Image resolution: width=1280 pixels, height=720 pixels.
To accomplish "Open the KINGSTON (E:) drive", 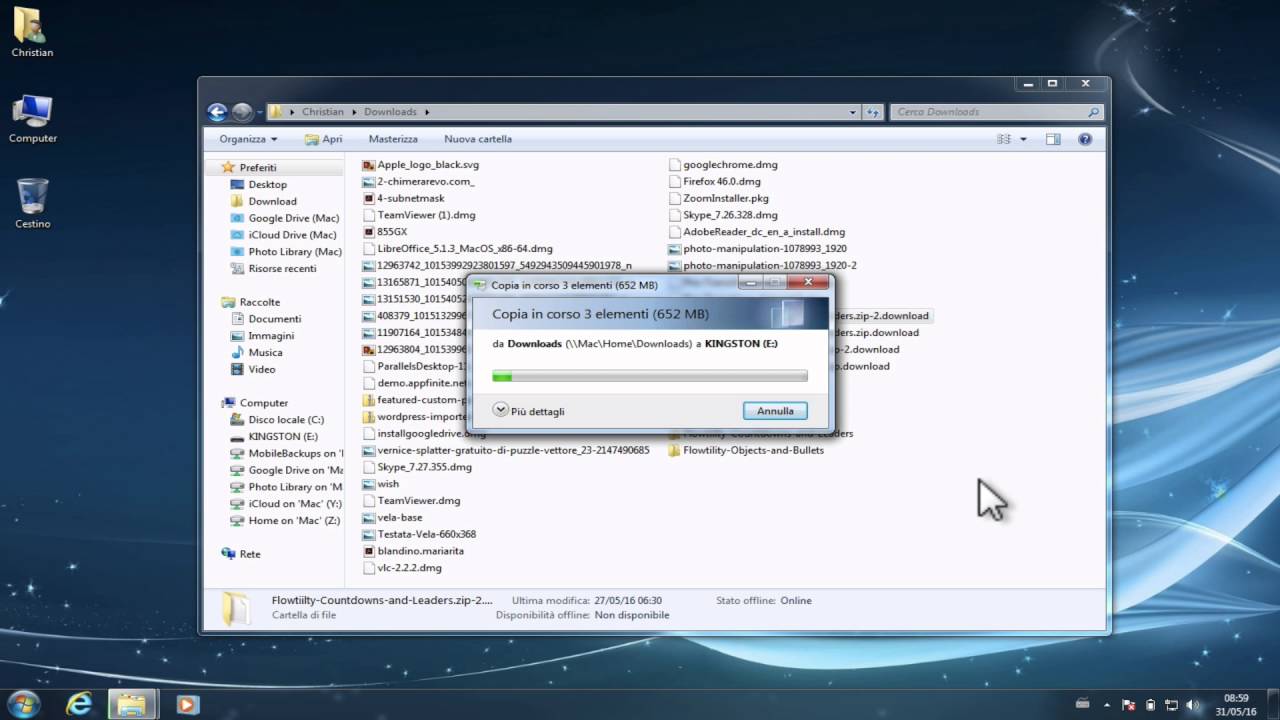I will [x=274, y=437].
